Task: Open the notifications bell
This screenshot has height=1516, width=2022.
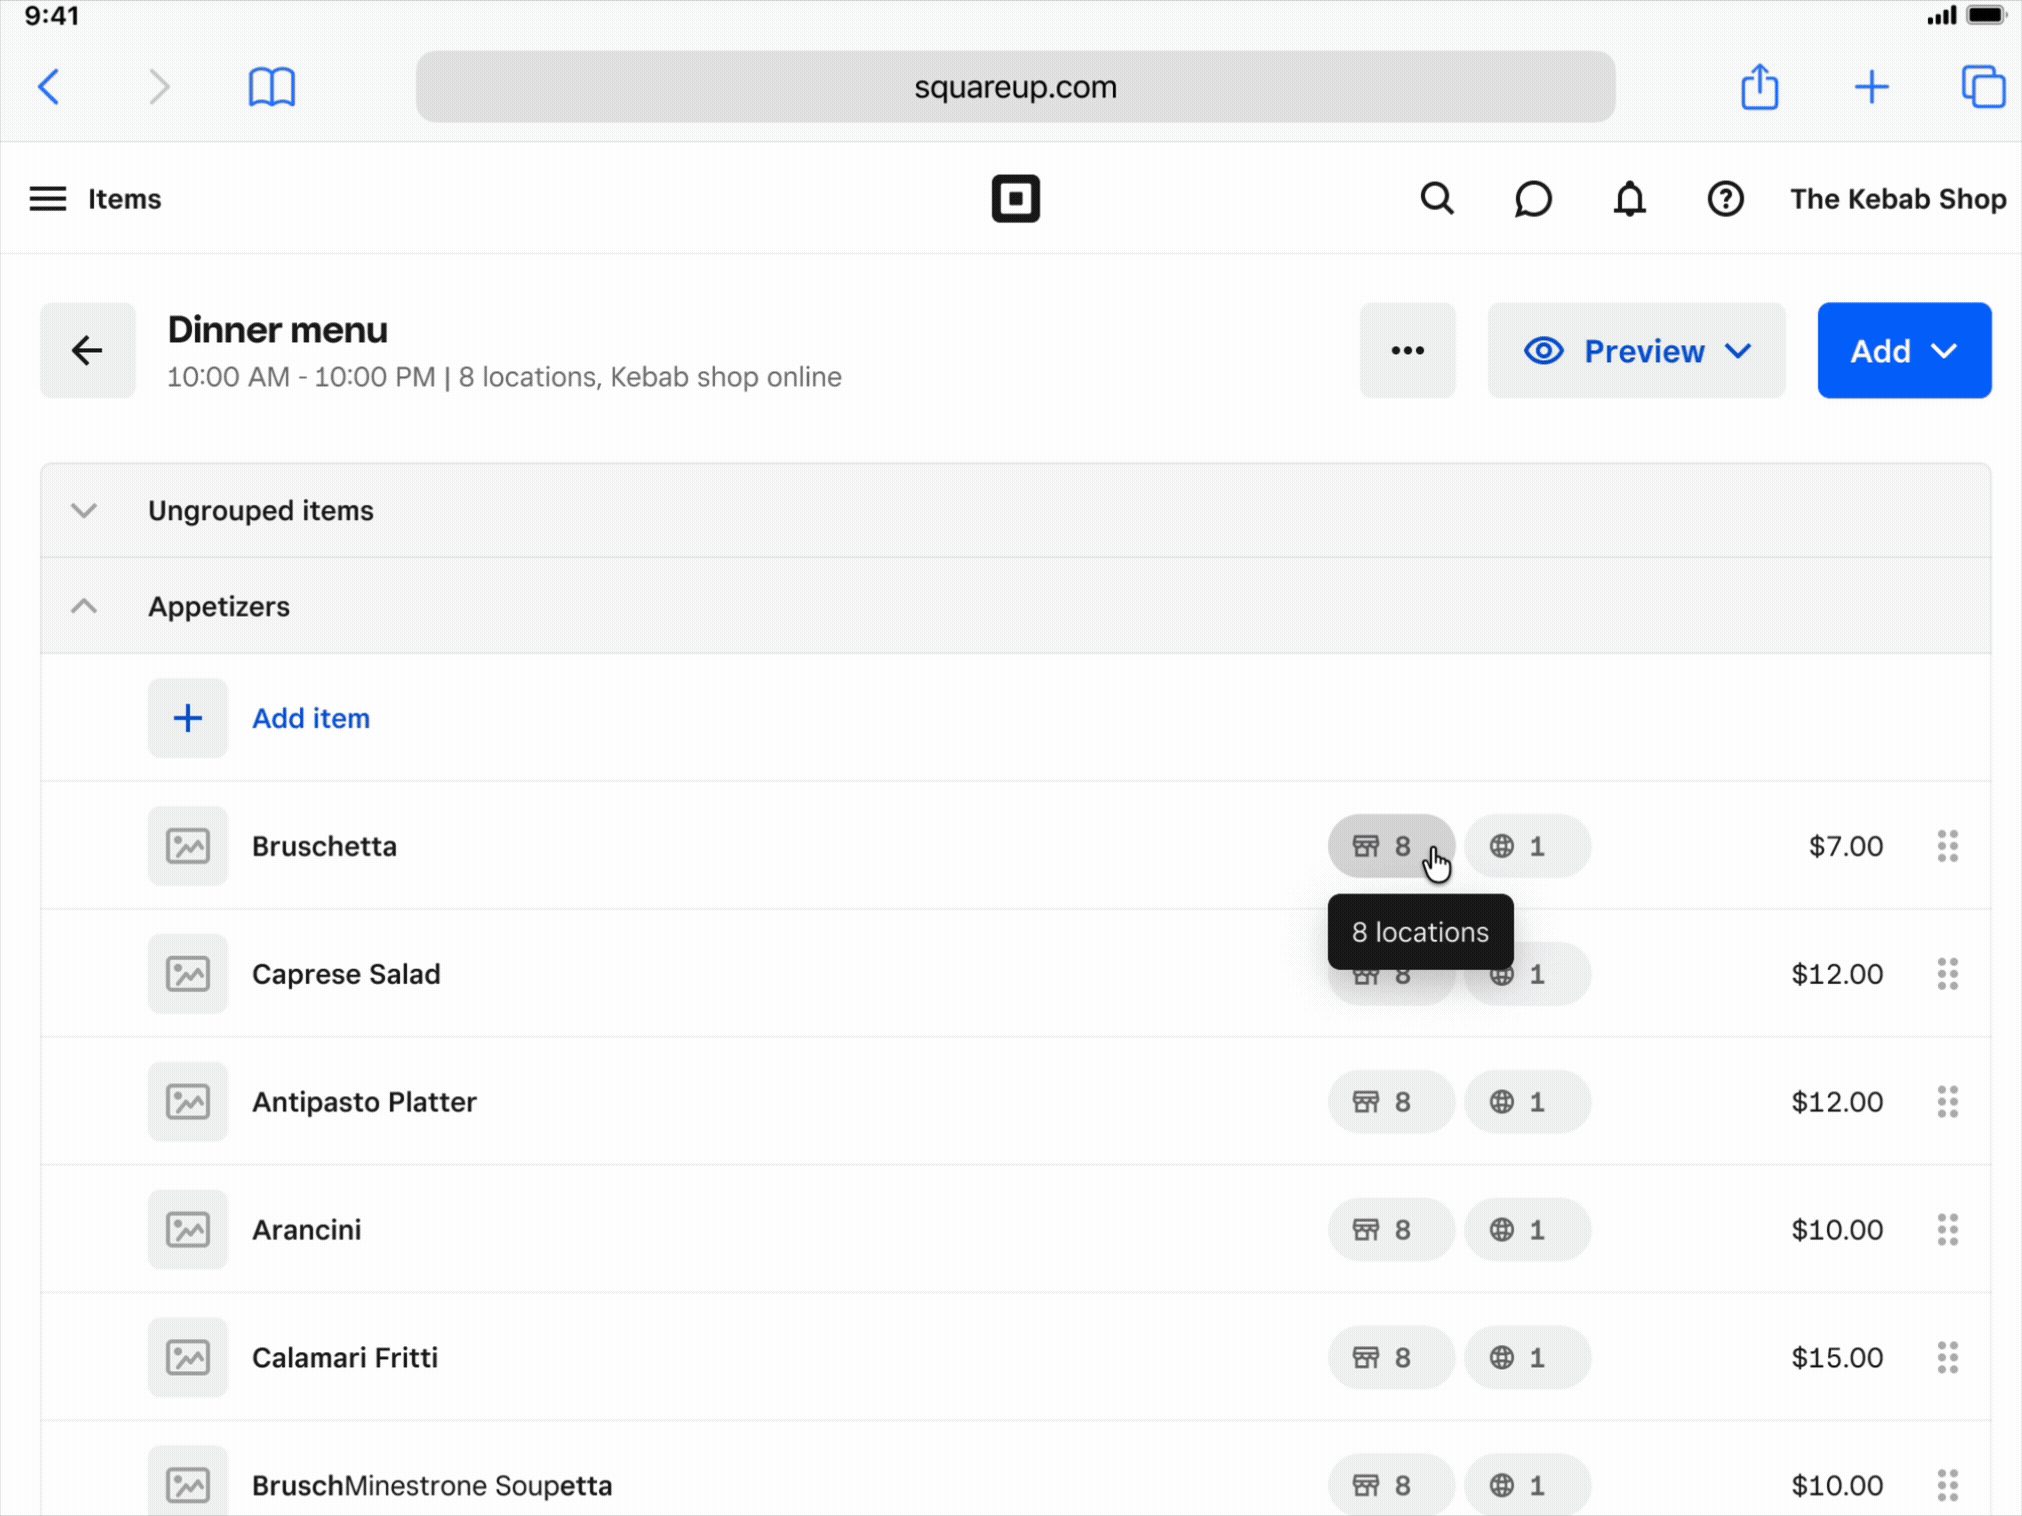Action: click(1629, 199)
